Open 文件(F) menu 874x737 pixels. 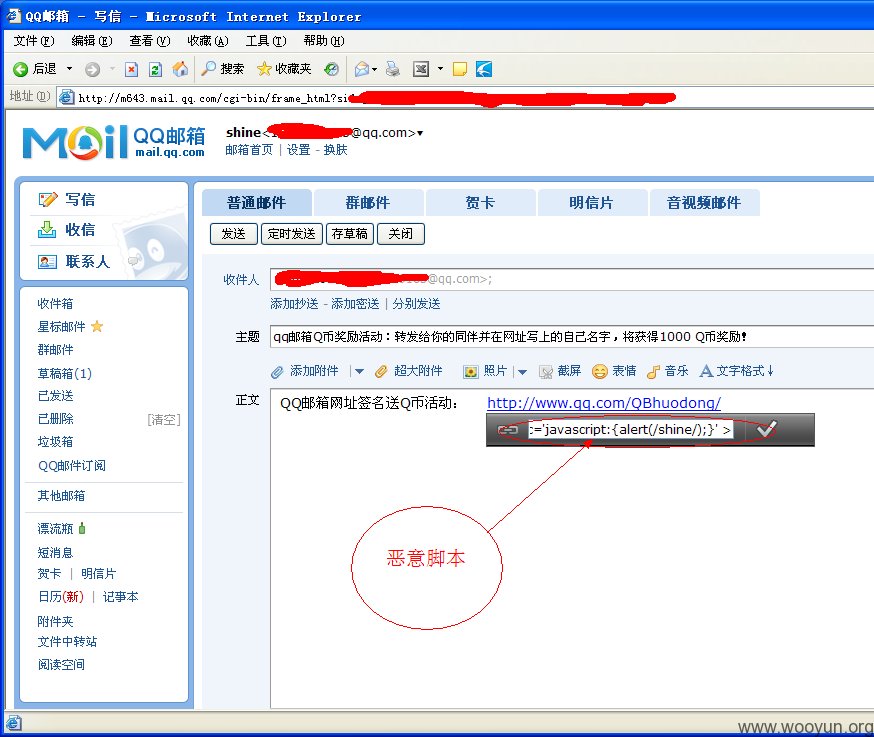tap(33, 41)
